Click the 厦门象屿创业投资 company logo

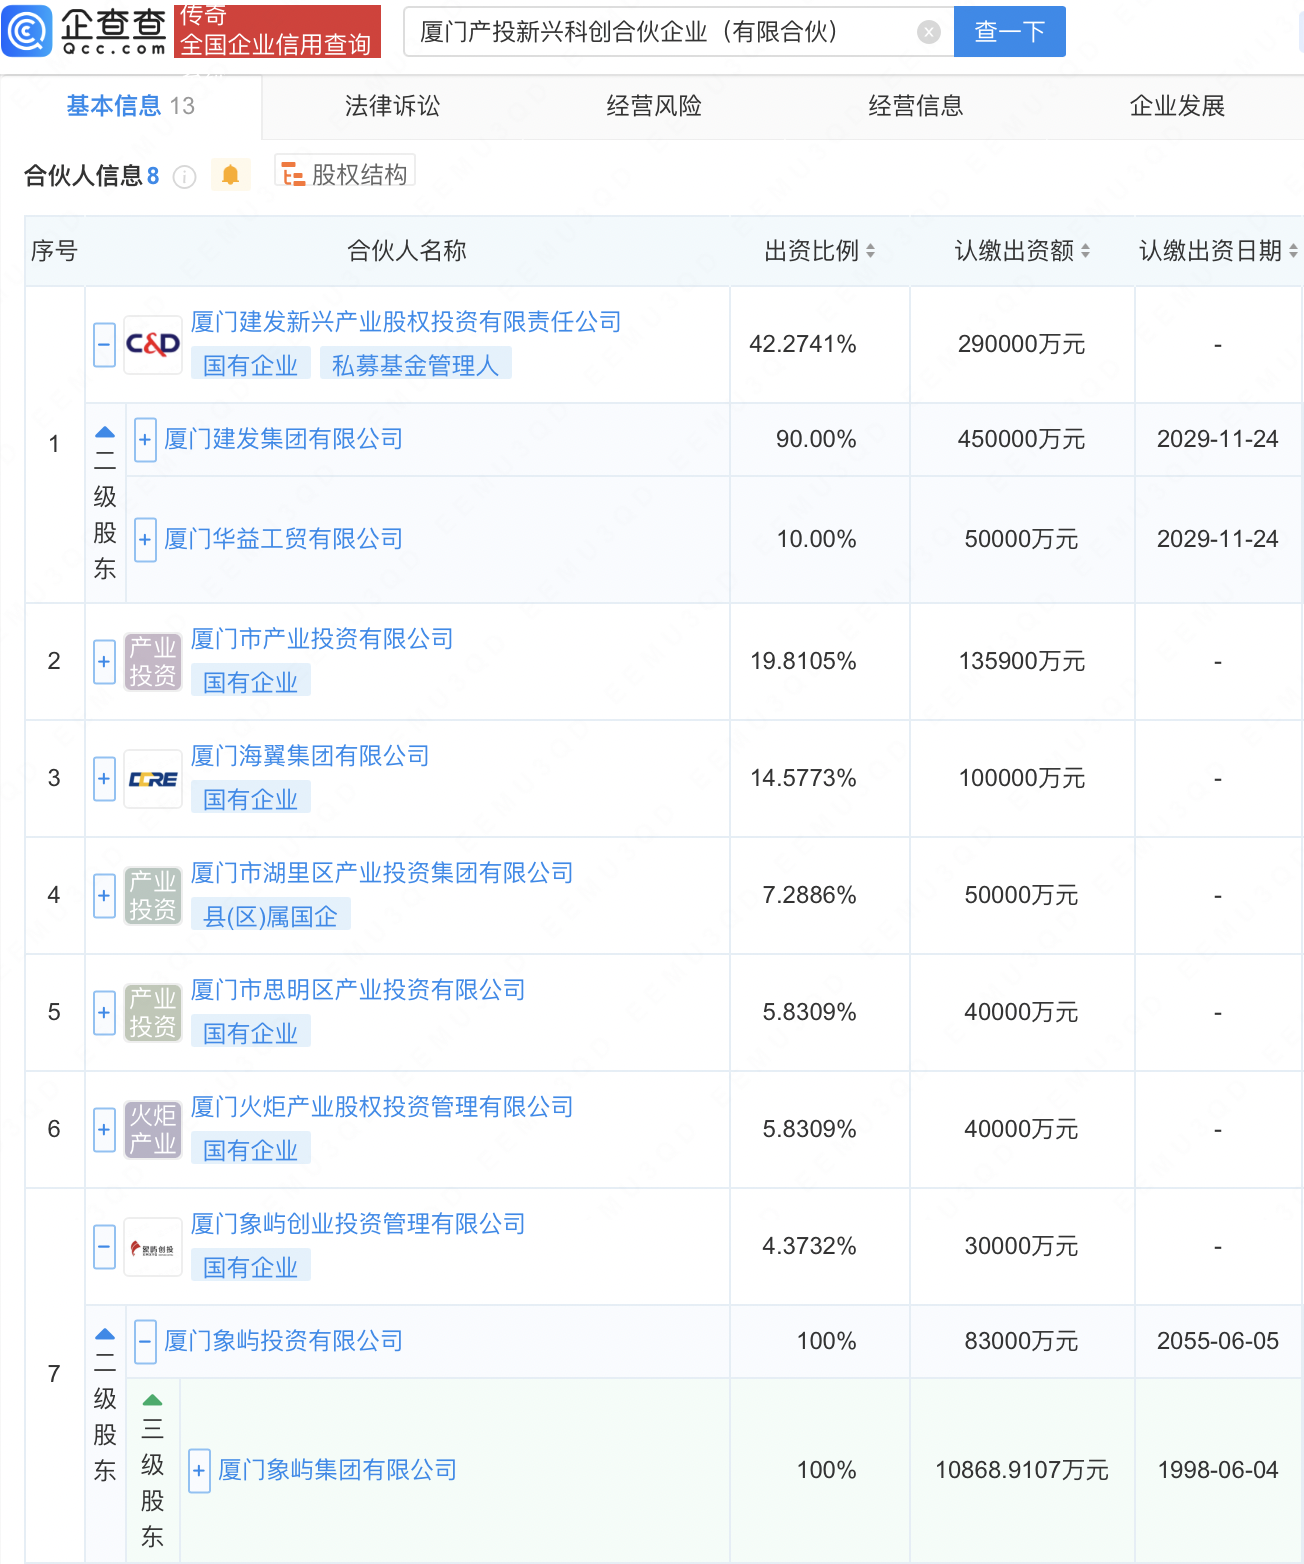click(152, 1248)
